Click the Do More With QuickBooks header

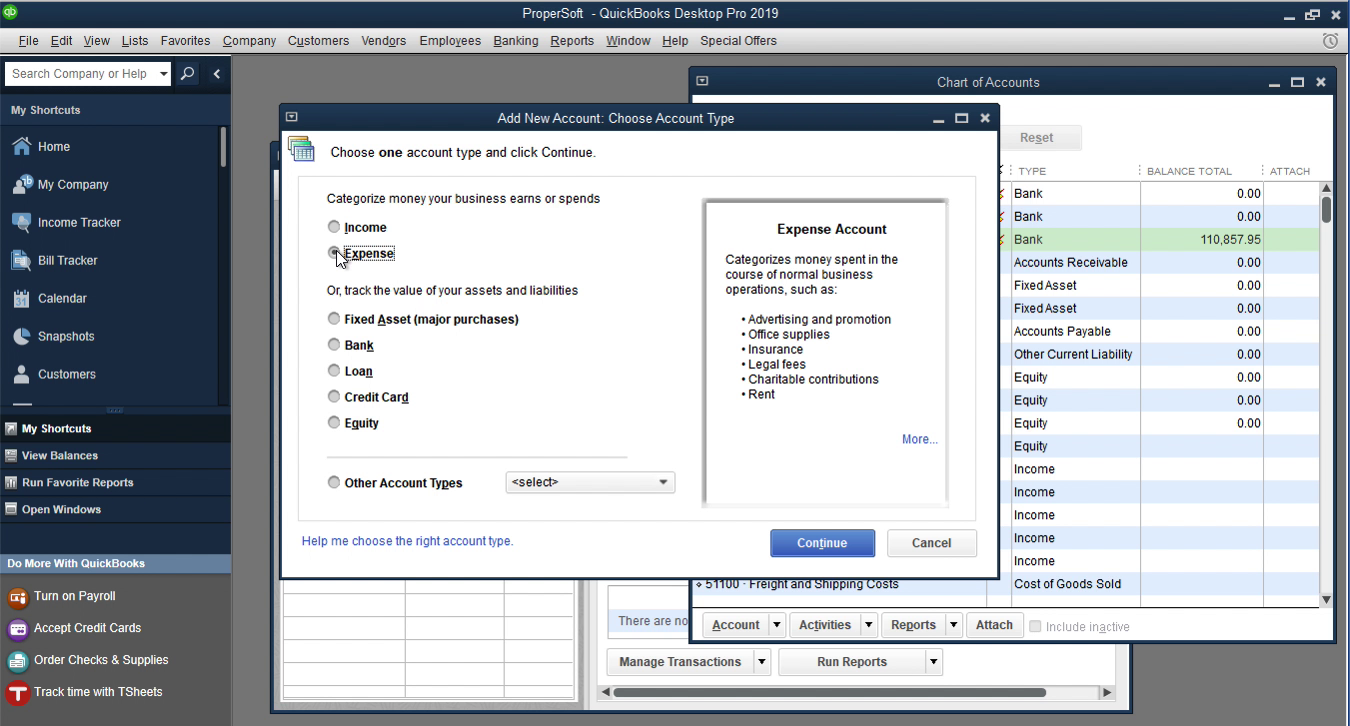[115, 564]
